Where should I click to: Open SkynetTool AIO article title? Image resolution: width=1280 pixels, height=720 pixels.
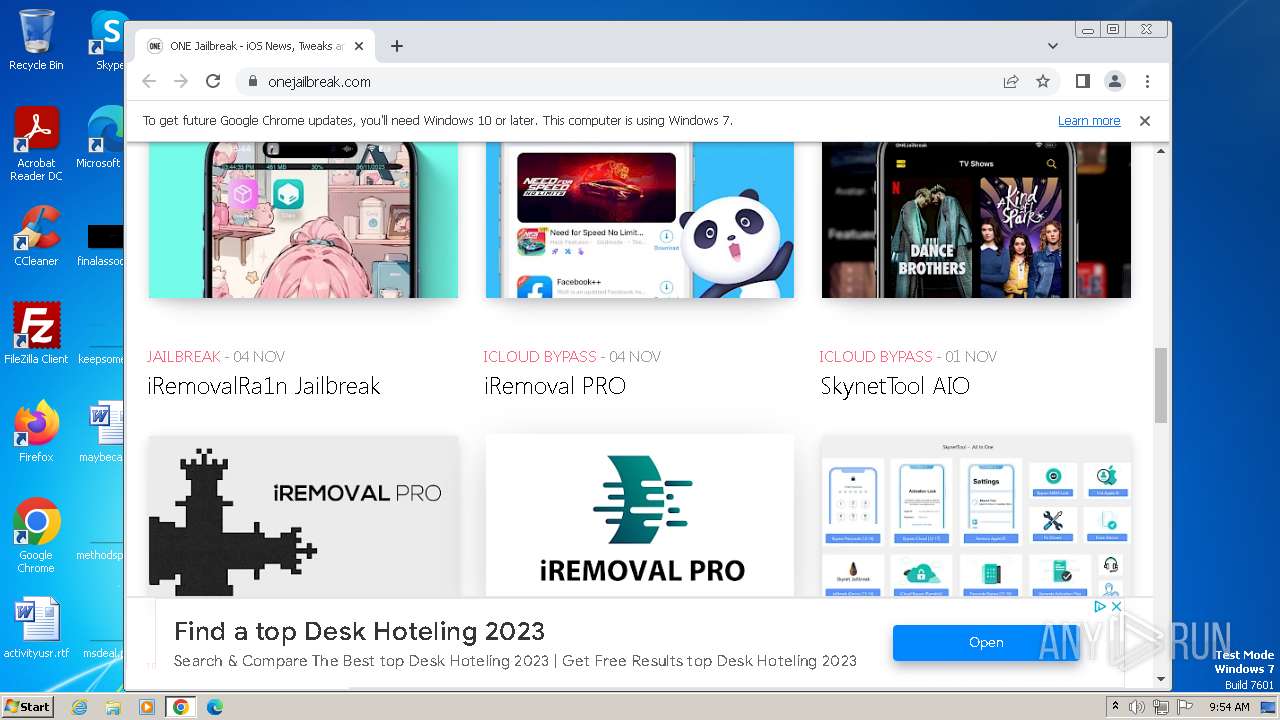(x=895, y=386)
